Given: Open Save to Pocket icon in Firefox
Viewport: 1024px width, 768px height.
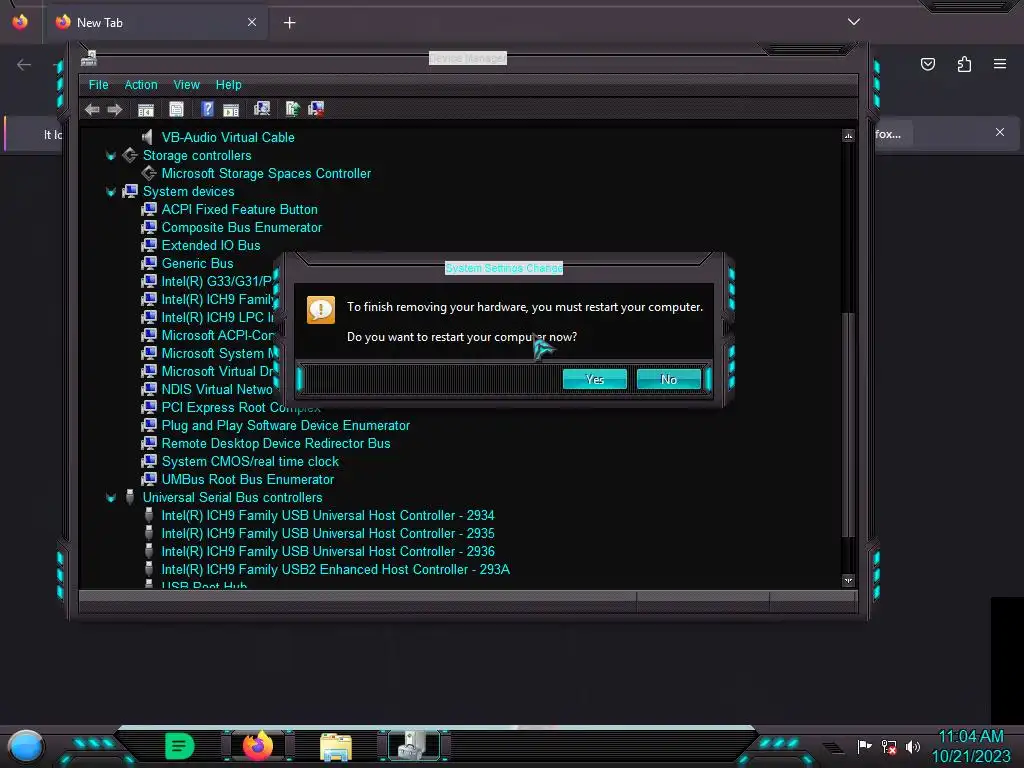Looking at the screenshot, I should click(927, 64).
